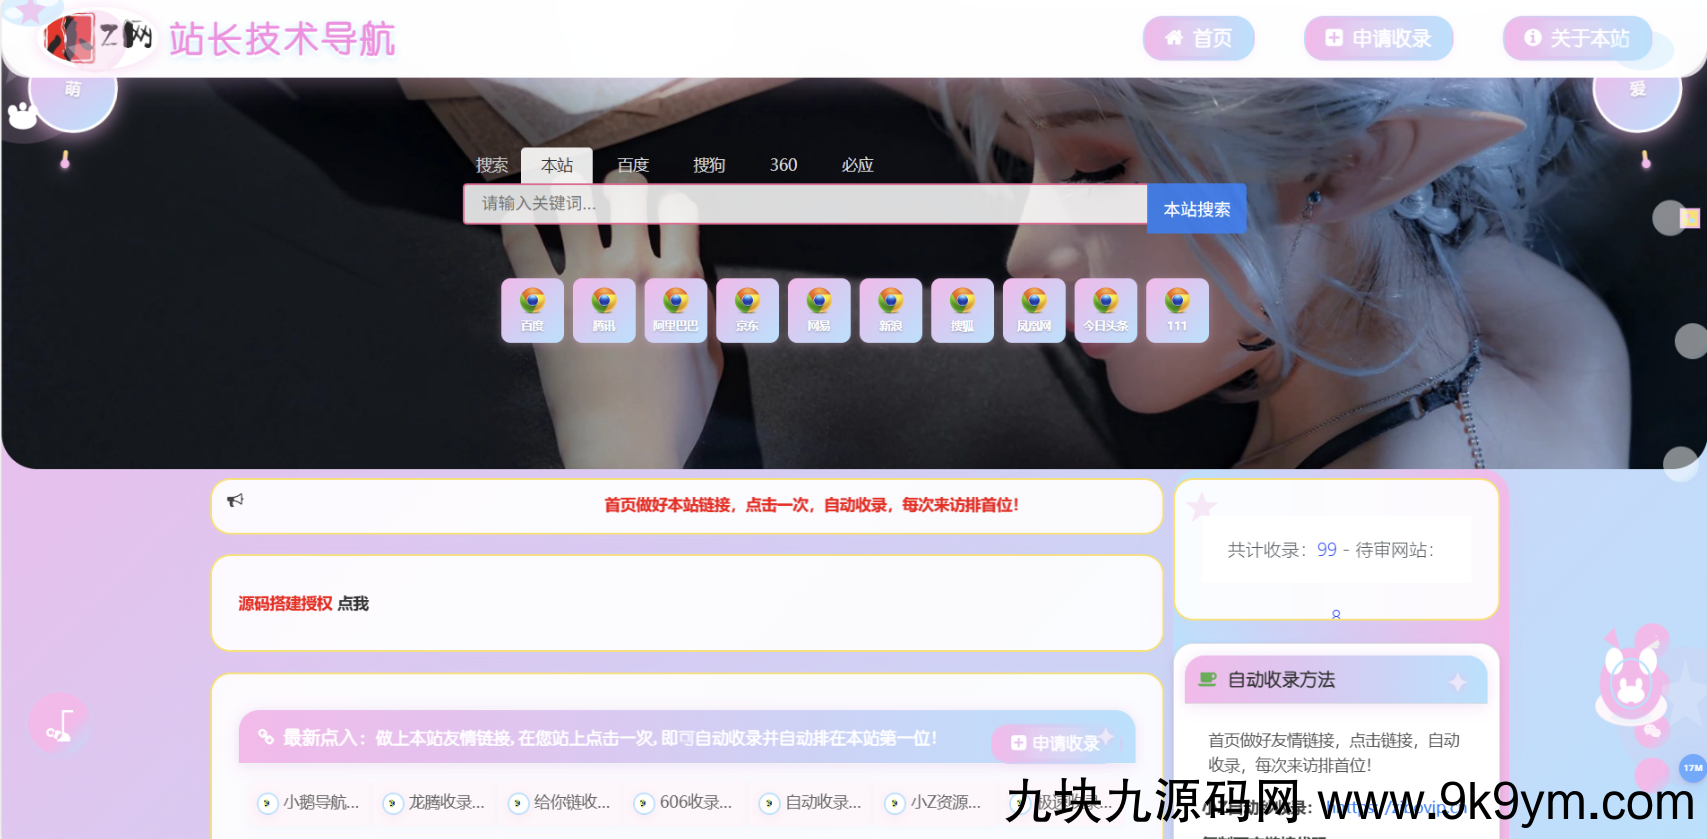Click the 自动收录方法 panel header
The width and height of the screenshot is (1707, 839).
(1336, 680)
